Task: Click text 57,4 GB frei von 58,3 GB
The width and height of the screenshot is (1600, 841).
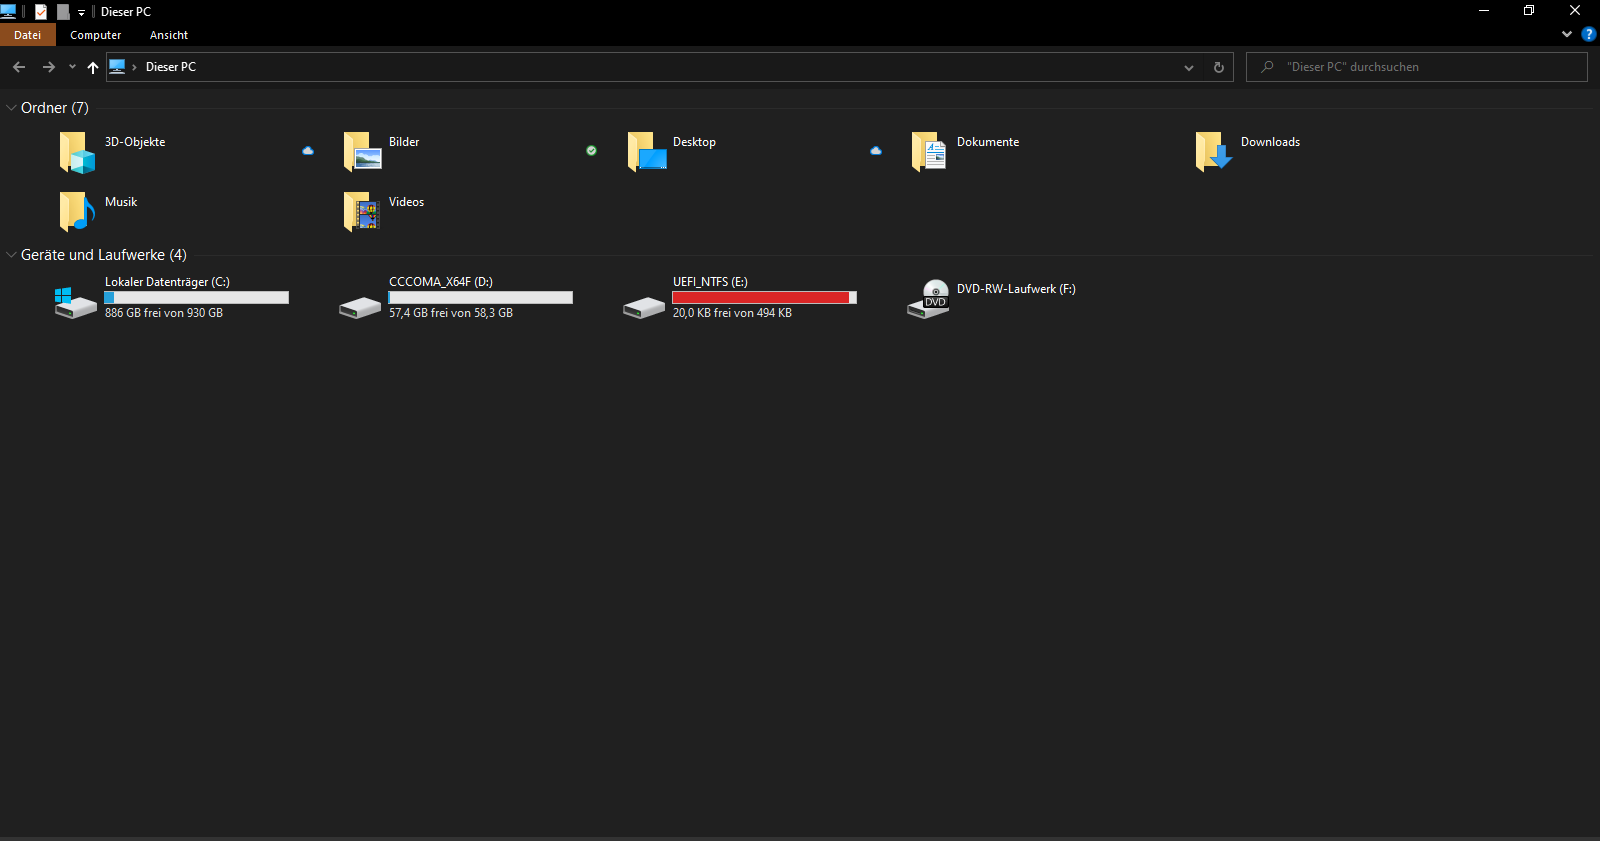Action: click(x=451, y=313)
